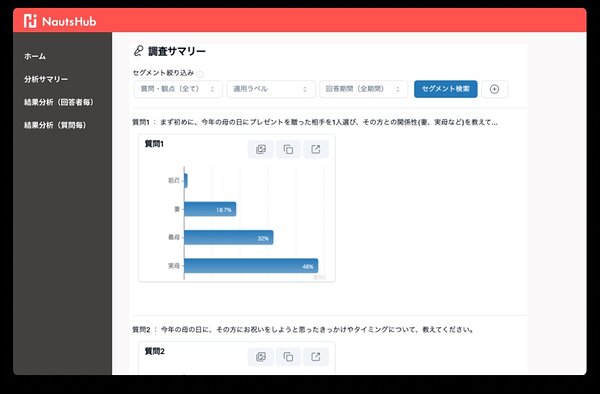Open the 回答期間（全期間） dropdown

pos(364,89)
